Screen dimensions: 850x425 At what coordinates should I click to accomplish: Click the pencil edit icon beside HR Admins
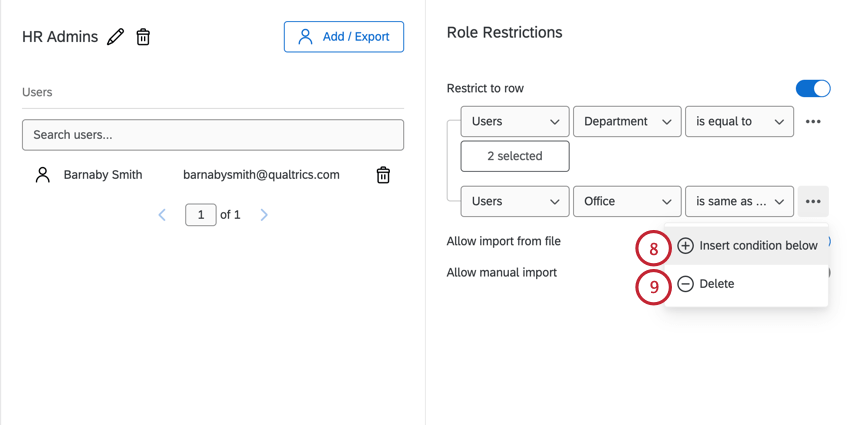point(116,37)
